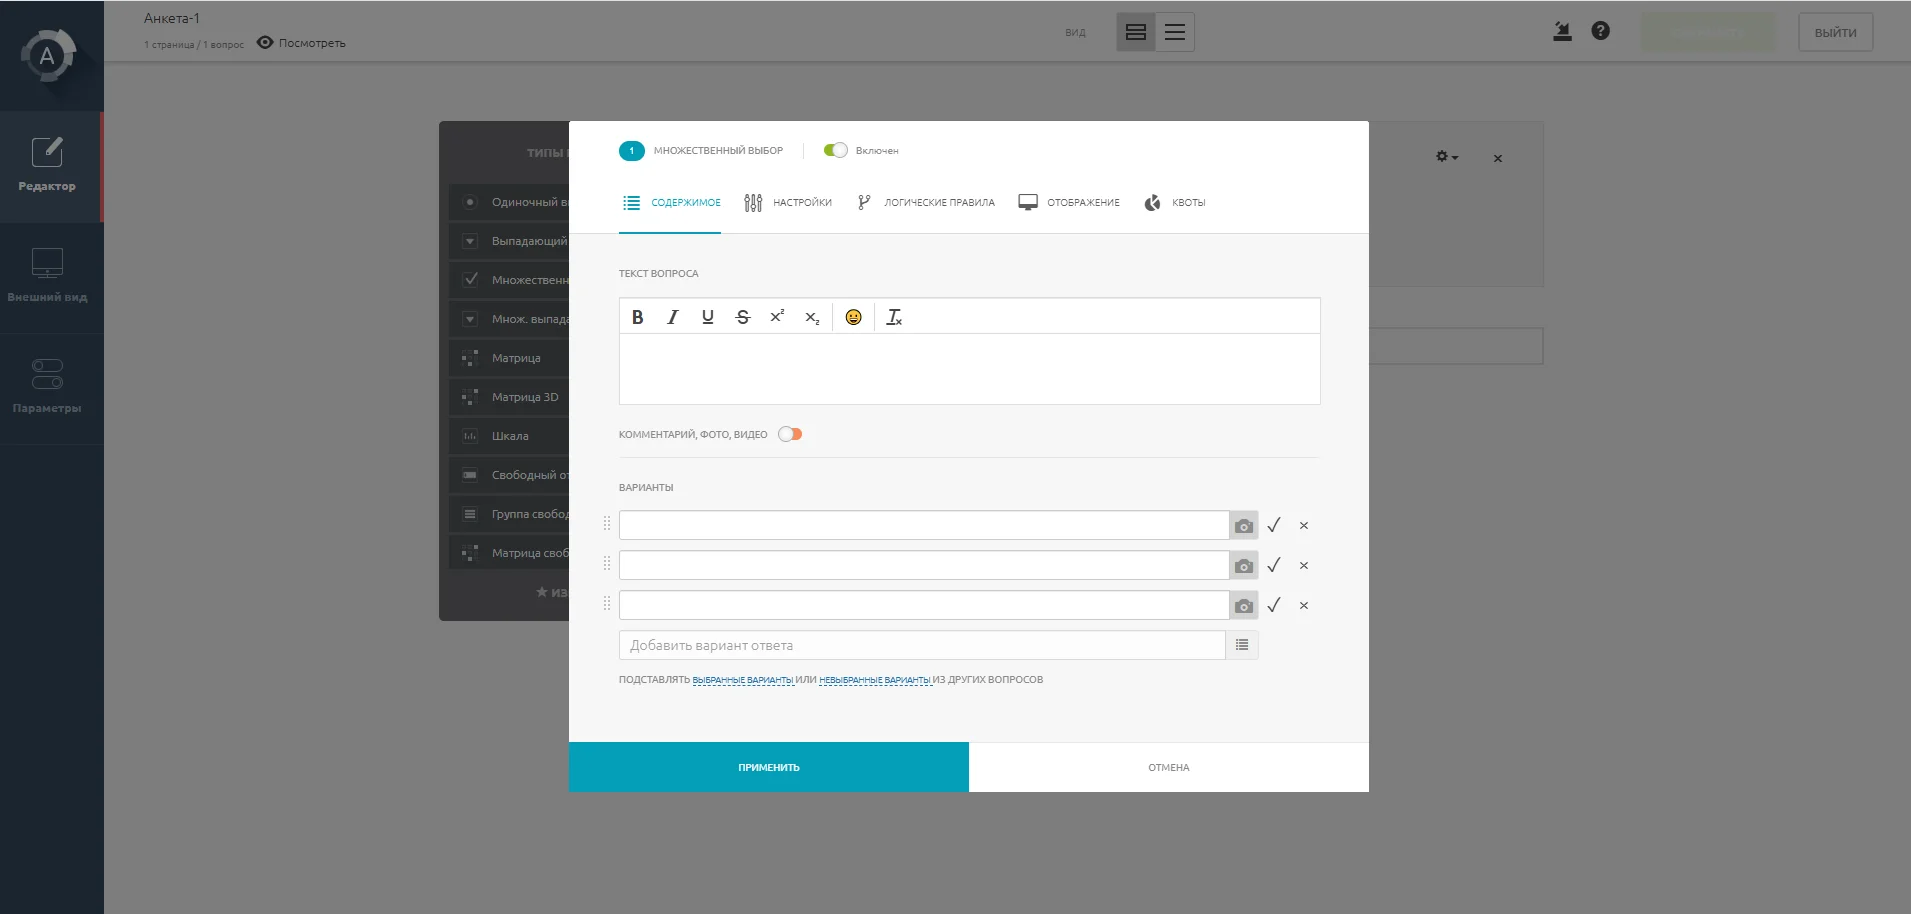Switch to the Настройки tab
Screen dimensions: 1911x914
(x=788, y=203)
